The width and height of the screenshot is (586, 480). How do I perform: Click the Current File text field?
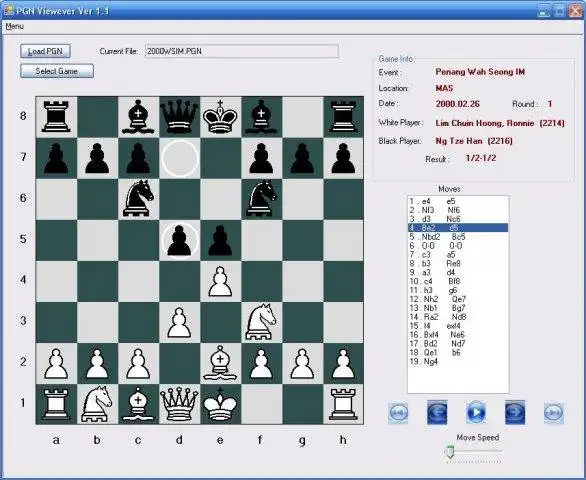242,51
